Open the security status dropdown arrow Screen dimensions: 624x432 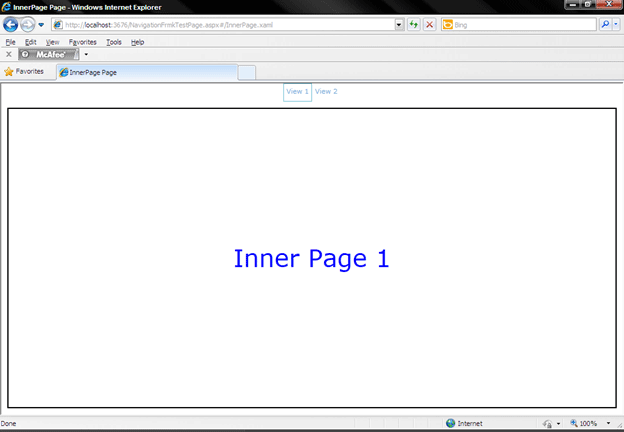558,424
